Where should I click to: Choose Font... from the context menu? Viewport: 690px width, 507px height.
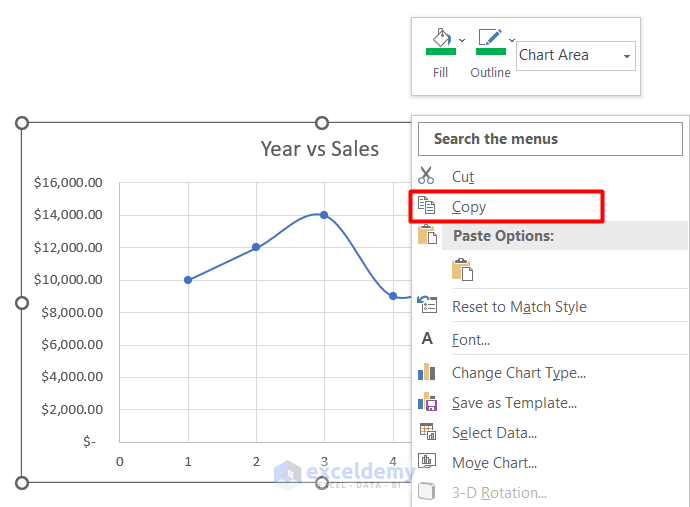(x=471, y=339)
